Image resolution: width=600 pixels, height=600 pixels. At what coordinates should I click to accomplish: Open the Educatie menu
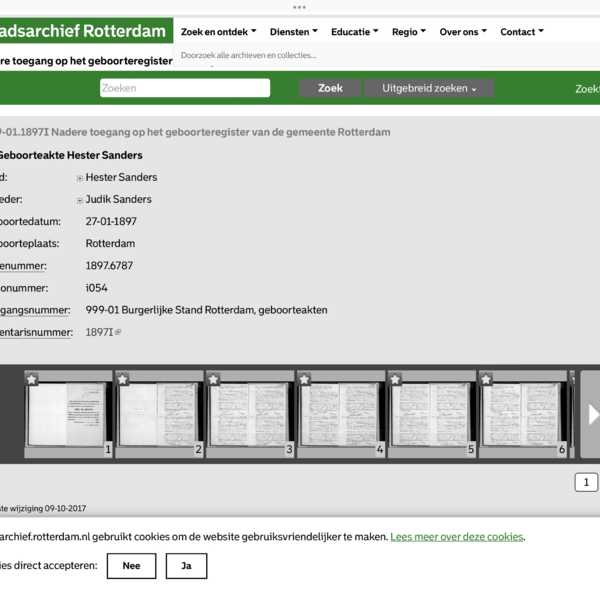coord(354,32)
